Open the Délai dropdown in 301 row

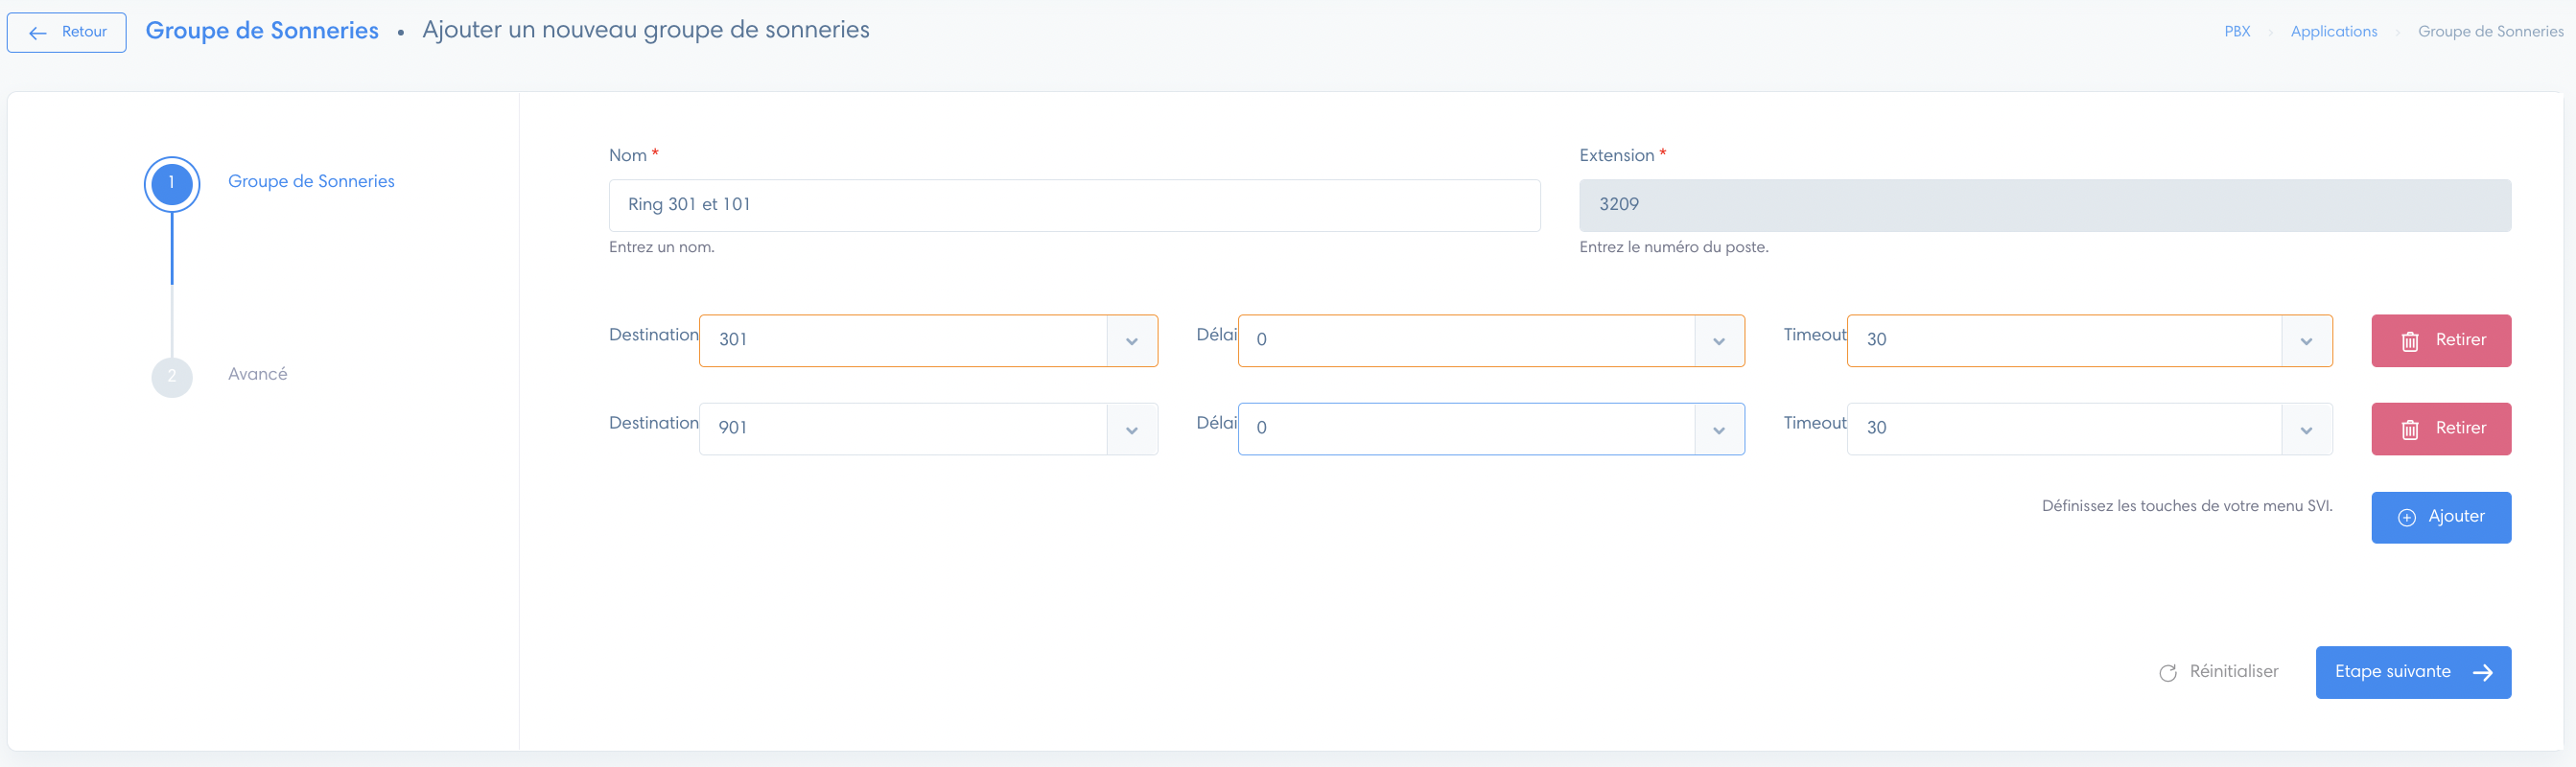click(1491, 340)
